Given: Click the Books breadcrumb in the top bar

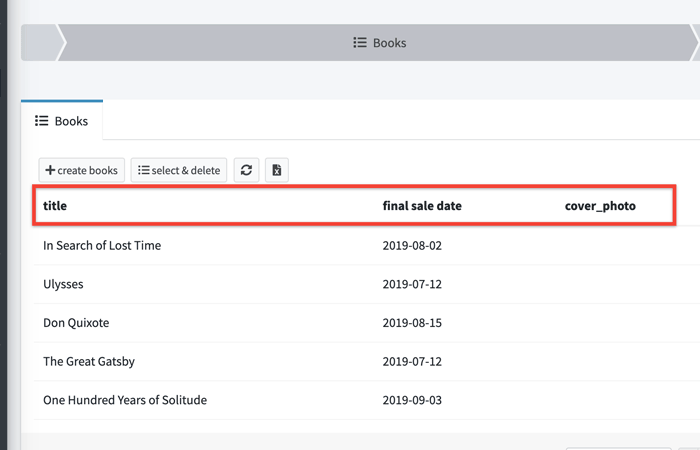Looking at the screenshot, I should pos(380,43).
